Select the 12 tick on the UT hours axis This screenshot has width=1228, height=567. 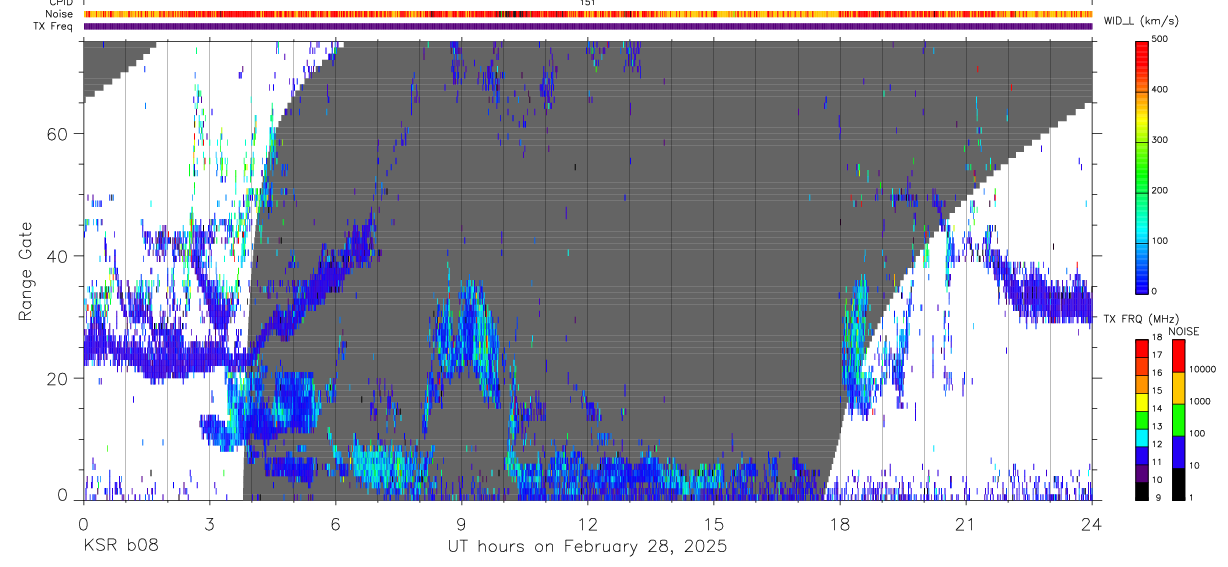click(588, 523)
